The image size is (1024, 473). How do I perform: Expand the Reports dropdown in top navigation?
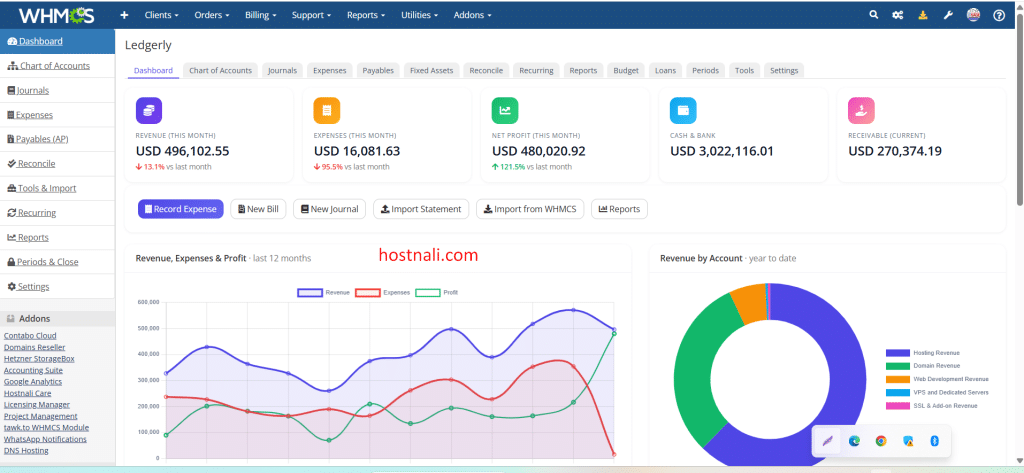click(366, 15)
